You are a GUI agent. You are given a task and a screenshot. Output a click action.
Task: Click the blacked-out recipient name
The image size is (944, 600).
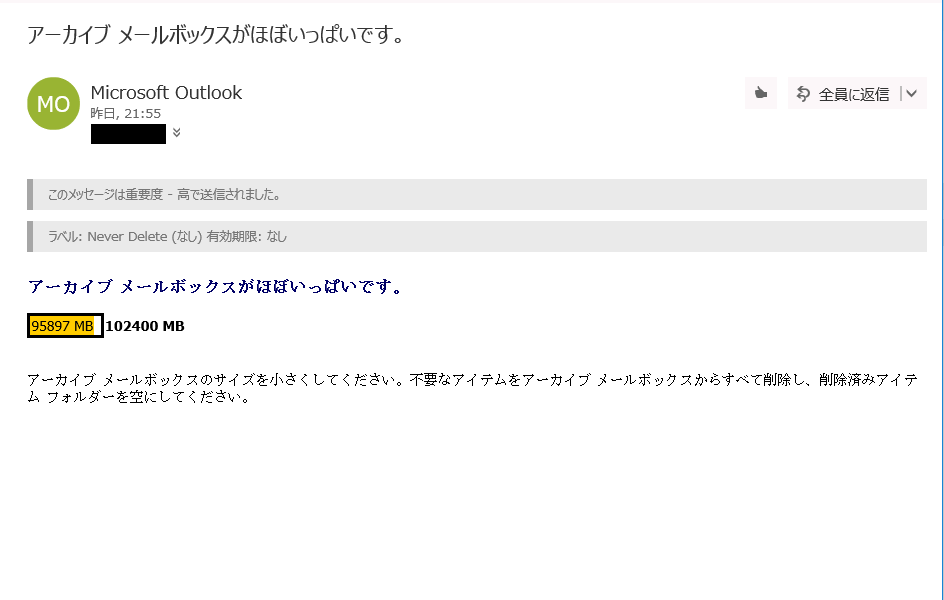coord(128,134)
